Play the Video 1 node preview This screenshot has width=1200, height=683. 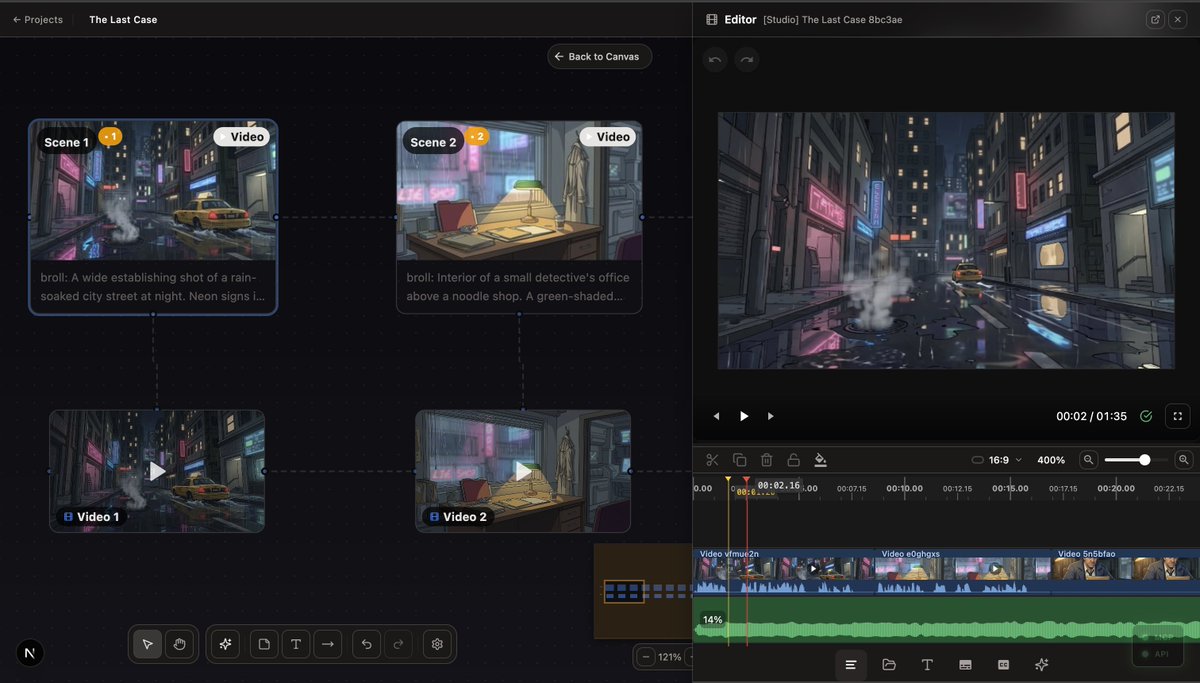(157, 470)
